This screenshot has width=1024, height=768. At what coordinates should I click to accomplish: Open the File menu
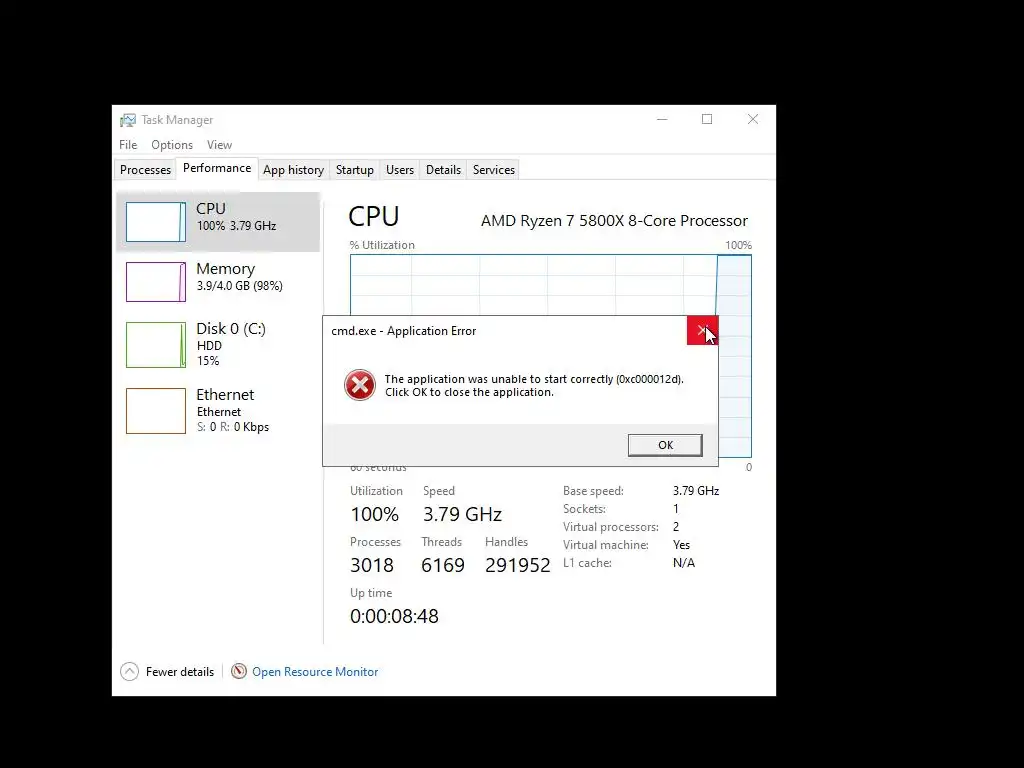128,145
